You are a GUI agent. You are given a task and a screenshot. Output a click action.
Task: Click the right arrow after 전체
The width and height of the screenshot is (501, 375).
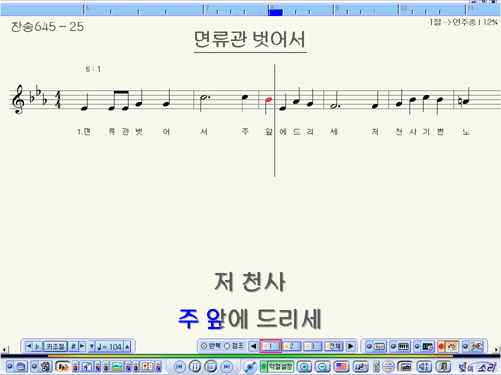[x=351, y=346]
